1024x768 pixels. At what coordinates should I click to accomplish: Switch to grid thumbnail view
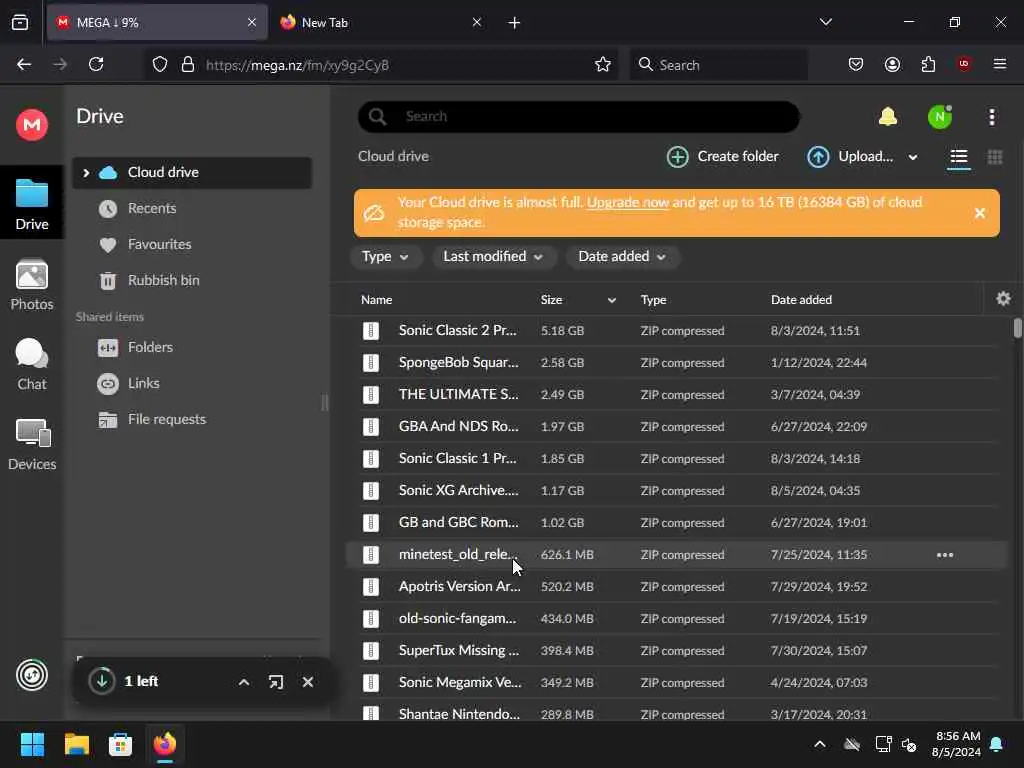[995, 157]
